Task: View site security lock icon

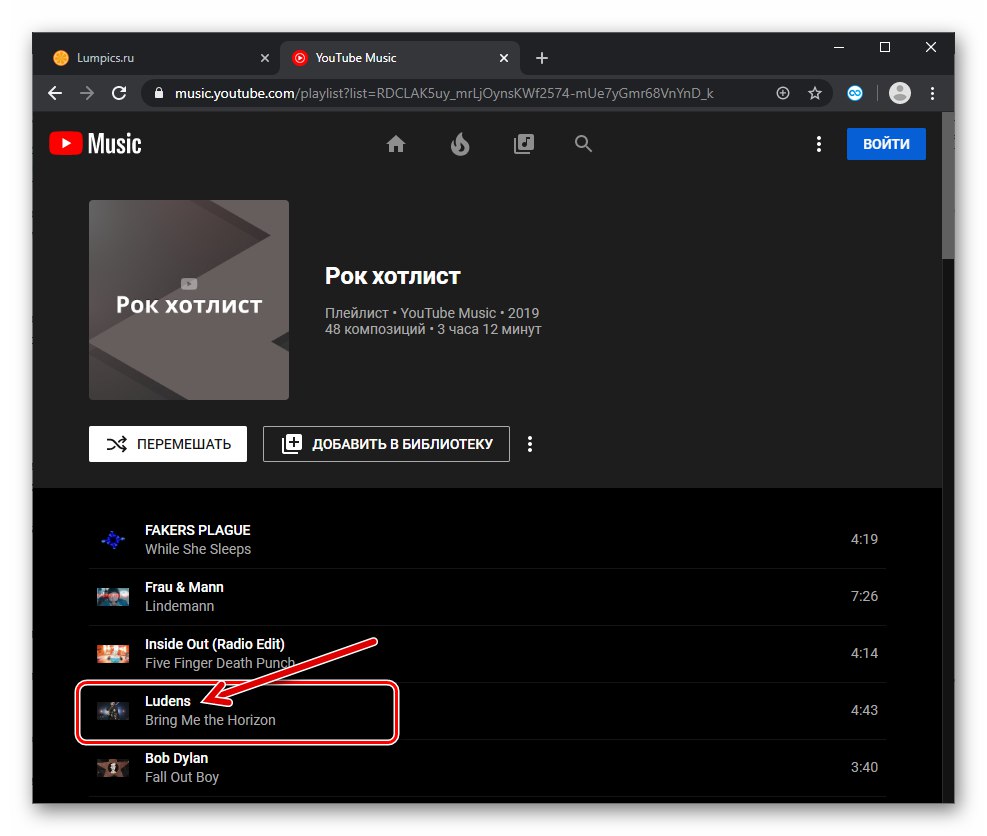Action: pos(159,93)
